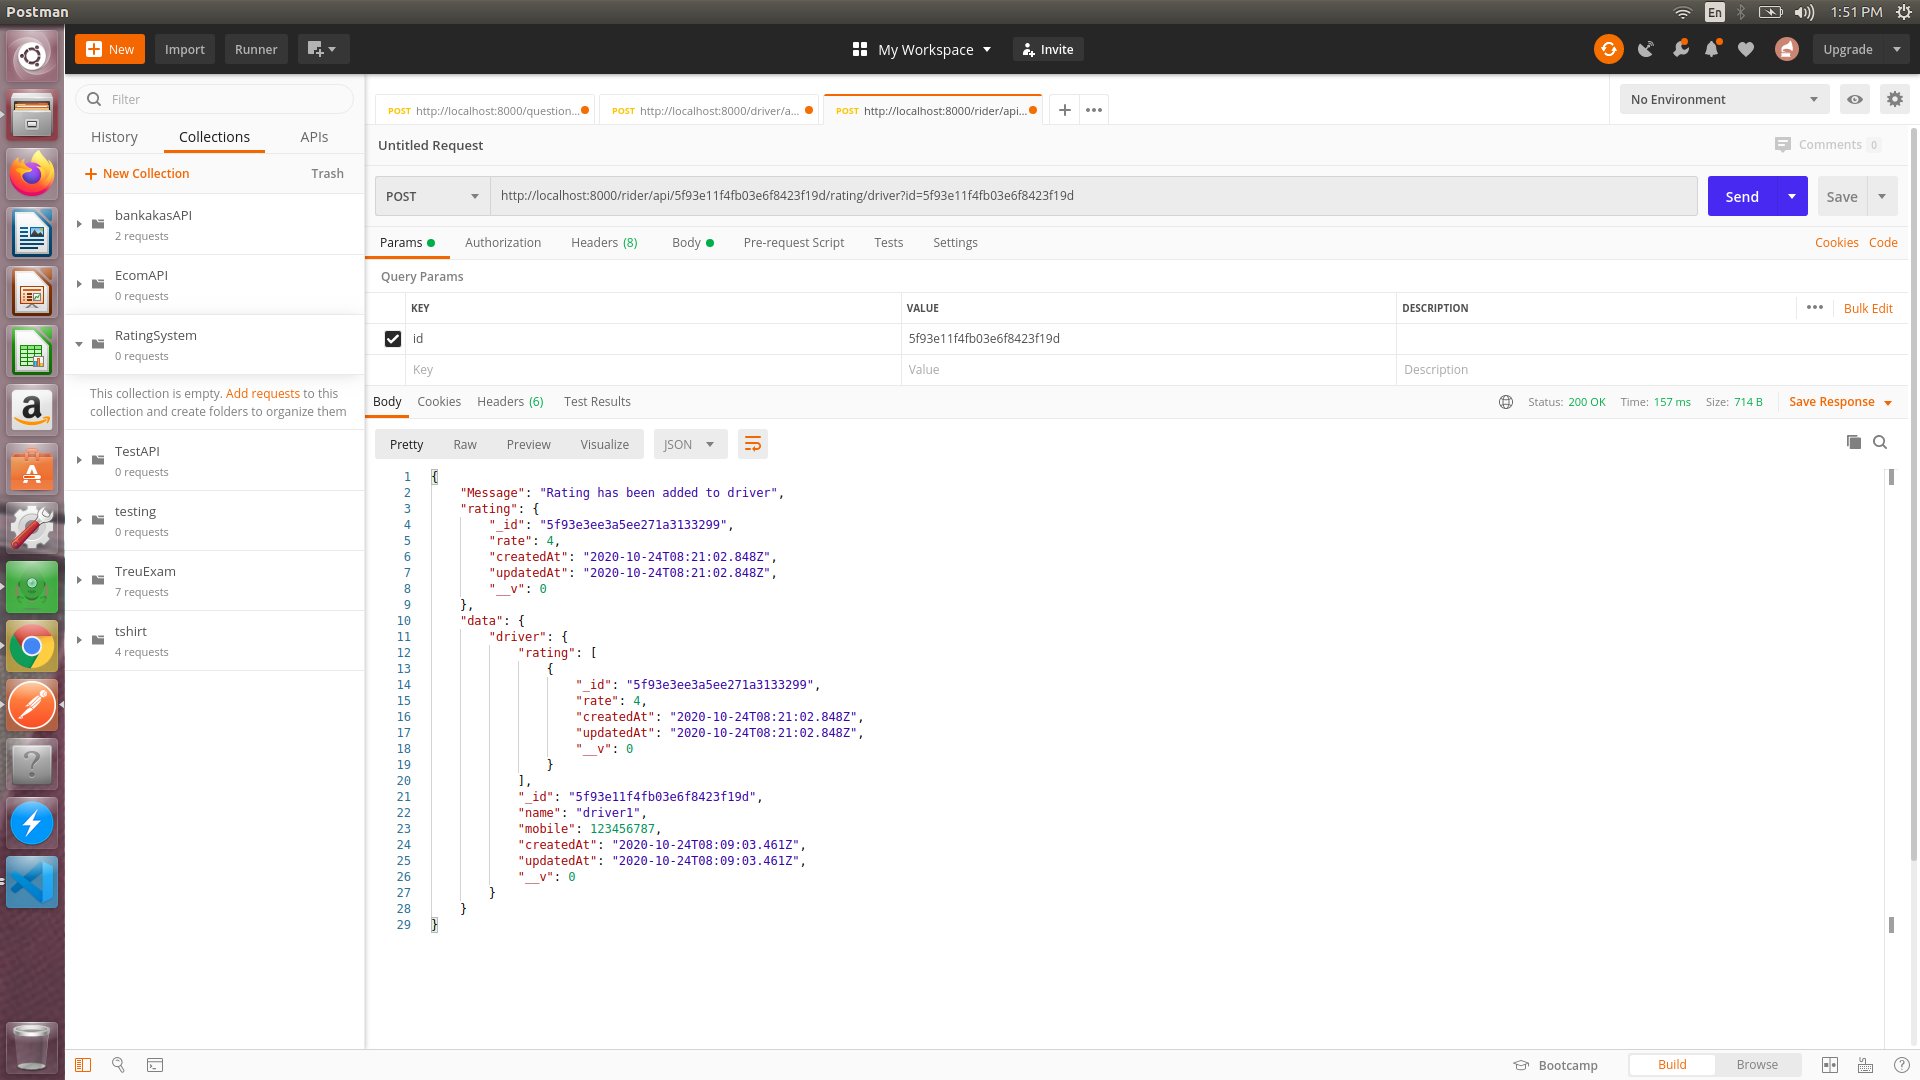The width and height of the screenshot is (1920, 1080).
Task: Expand the TreuExam collection
Action: tap(79, 580)
